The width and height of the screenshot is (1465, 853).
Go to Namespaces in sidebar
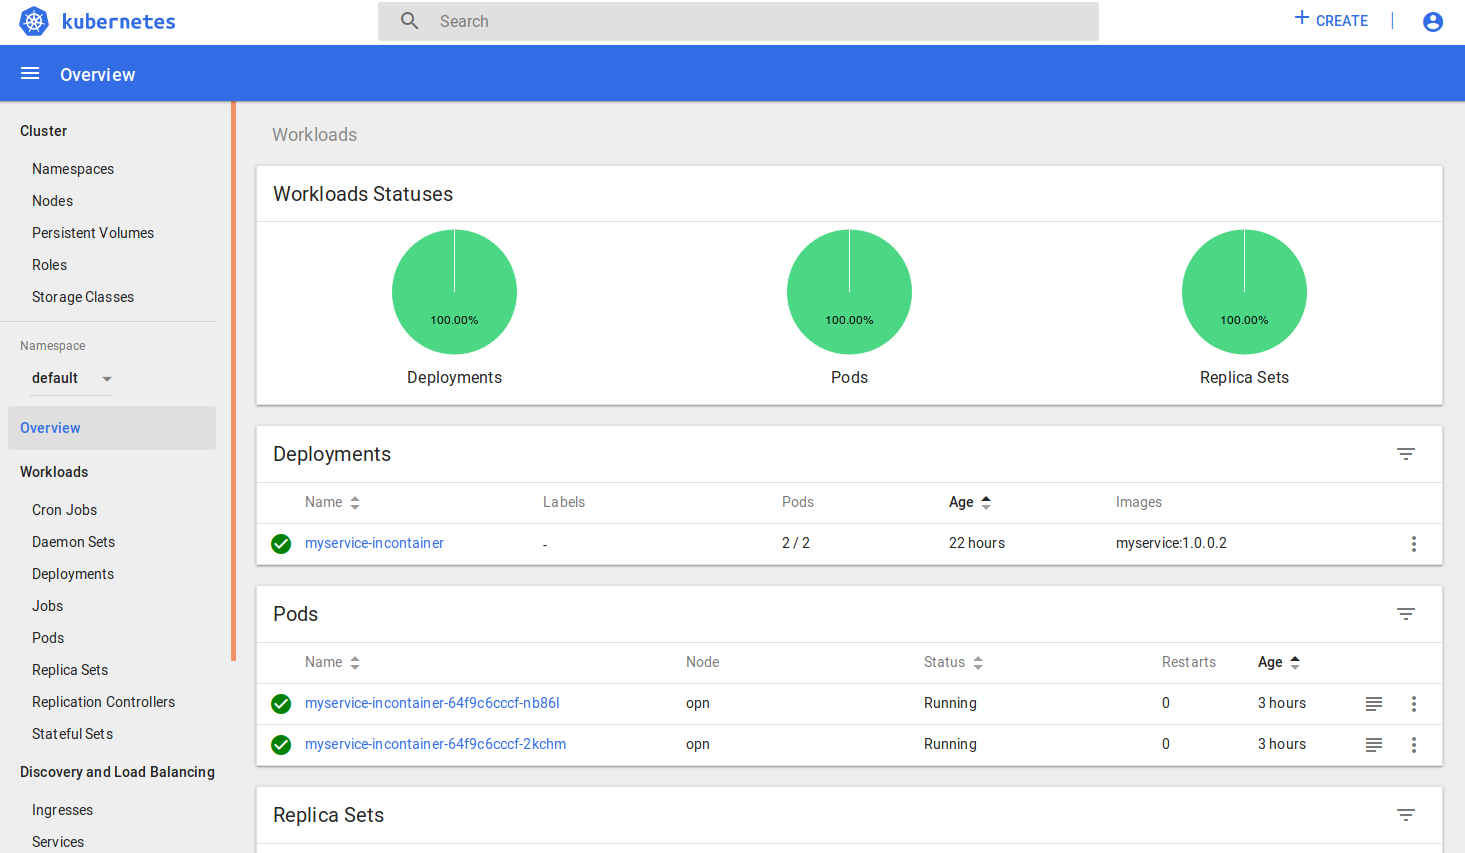click(73, 169)
